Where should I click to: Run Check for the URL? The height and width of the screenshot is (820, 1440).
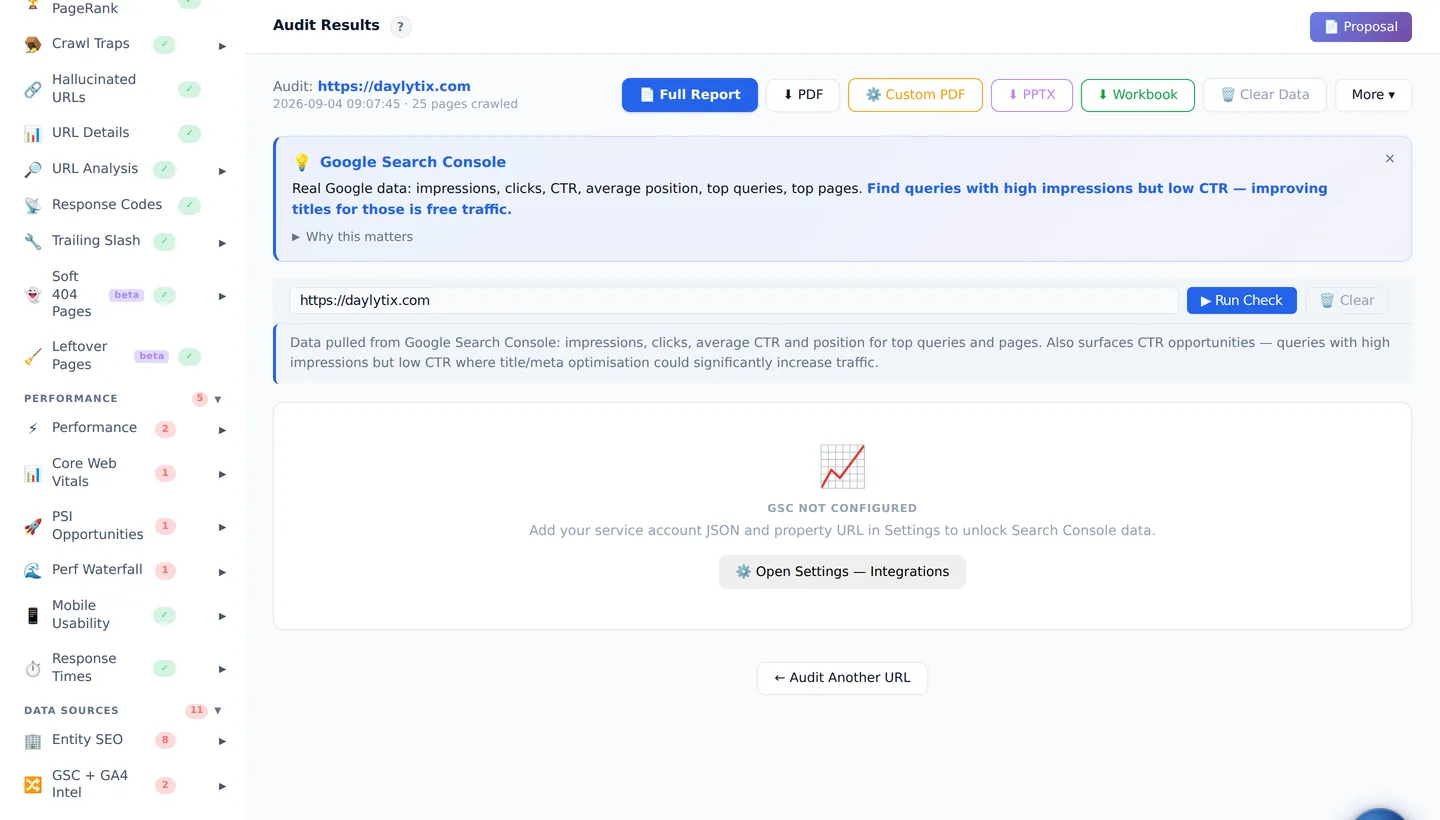[x=1242, y=301]
